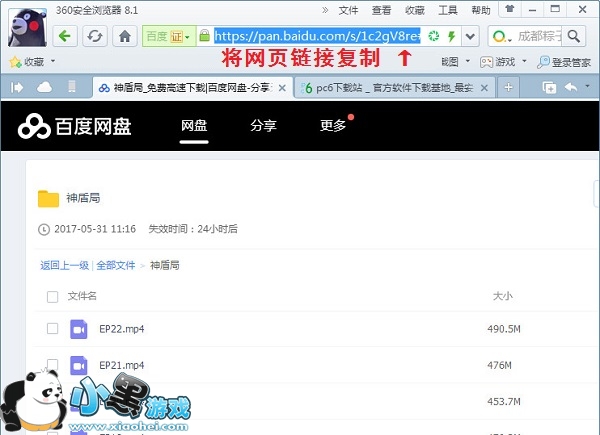
Task: Click the EP22.mp4 video file icon
Action: [79, 329]
